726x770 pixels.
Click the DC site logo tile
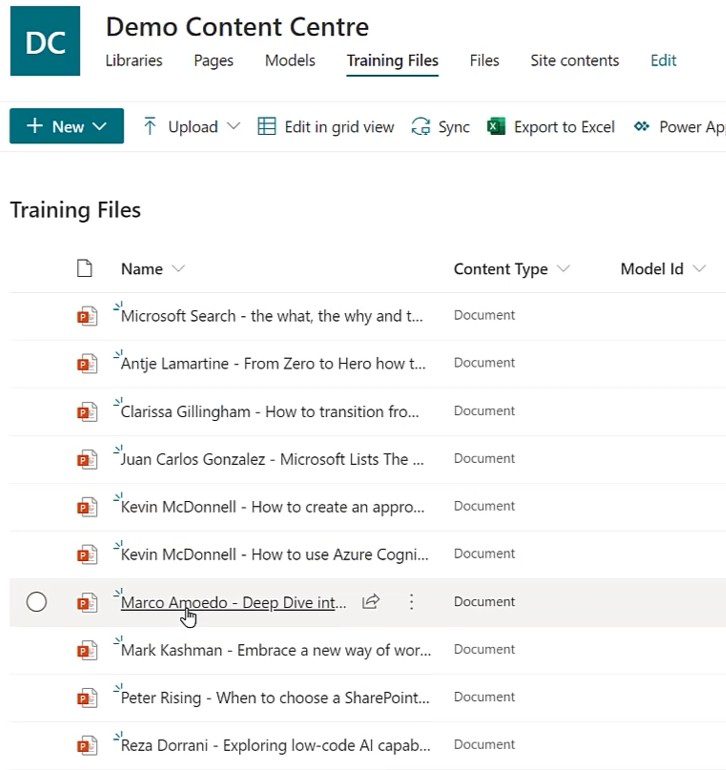tap(45, 41)
